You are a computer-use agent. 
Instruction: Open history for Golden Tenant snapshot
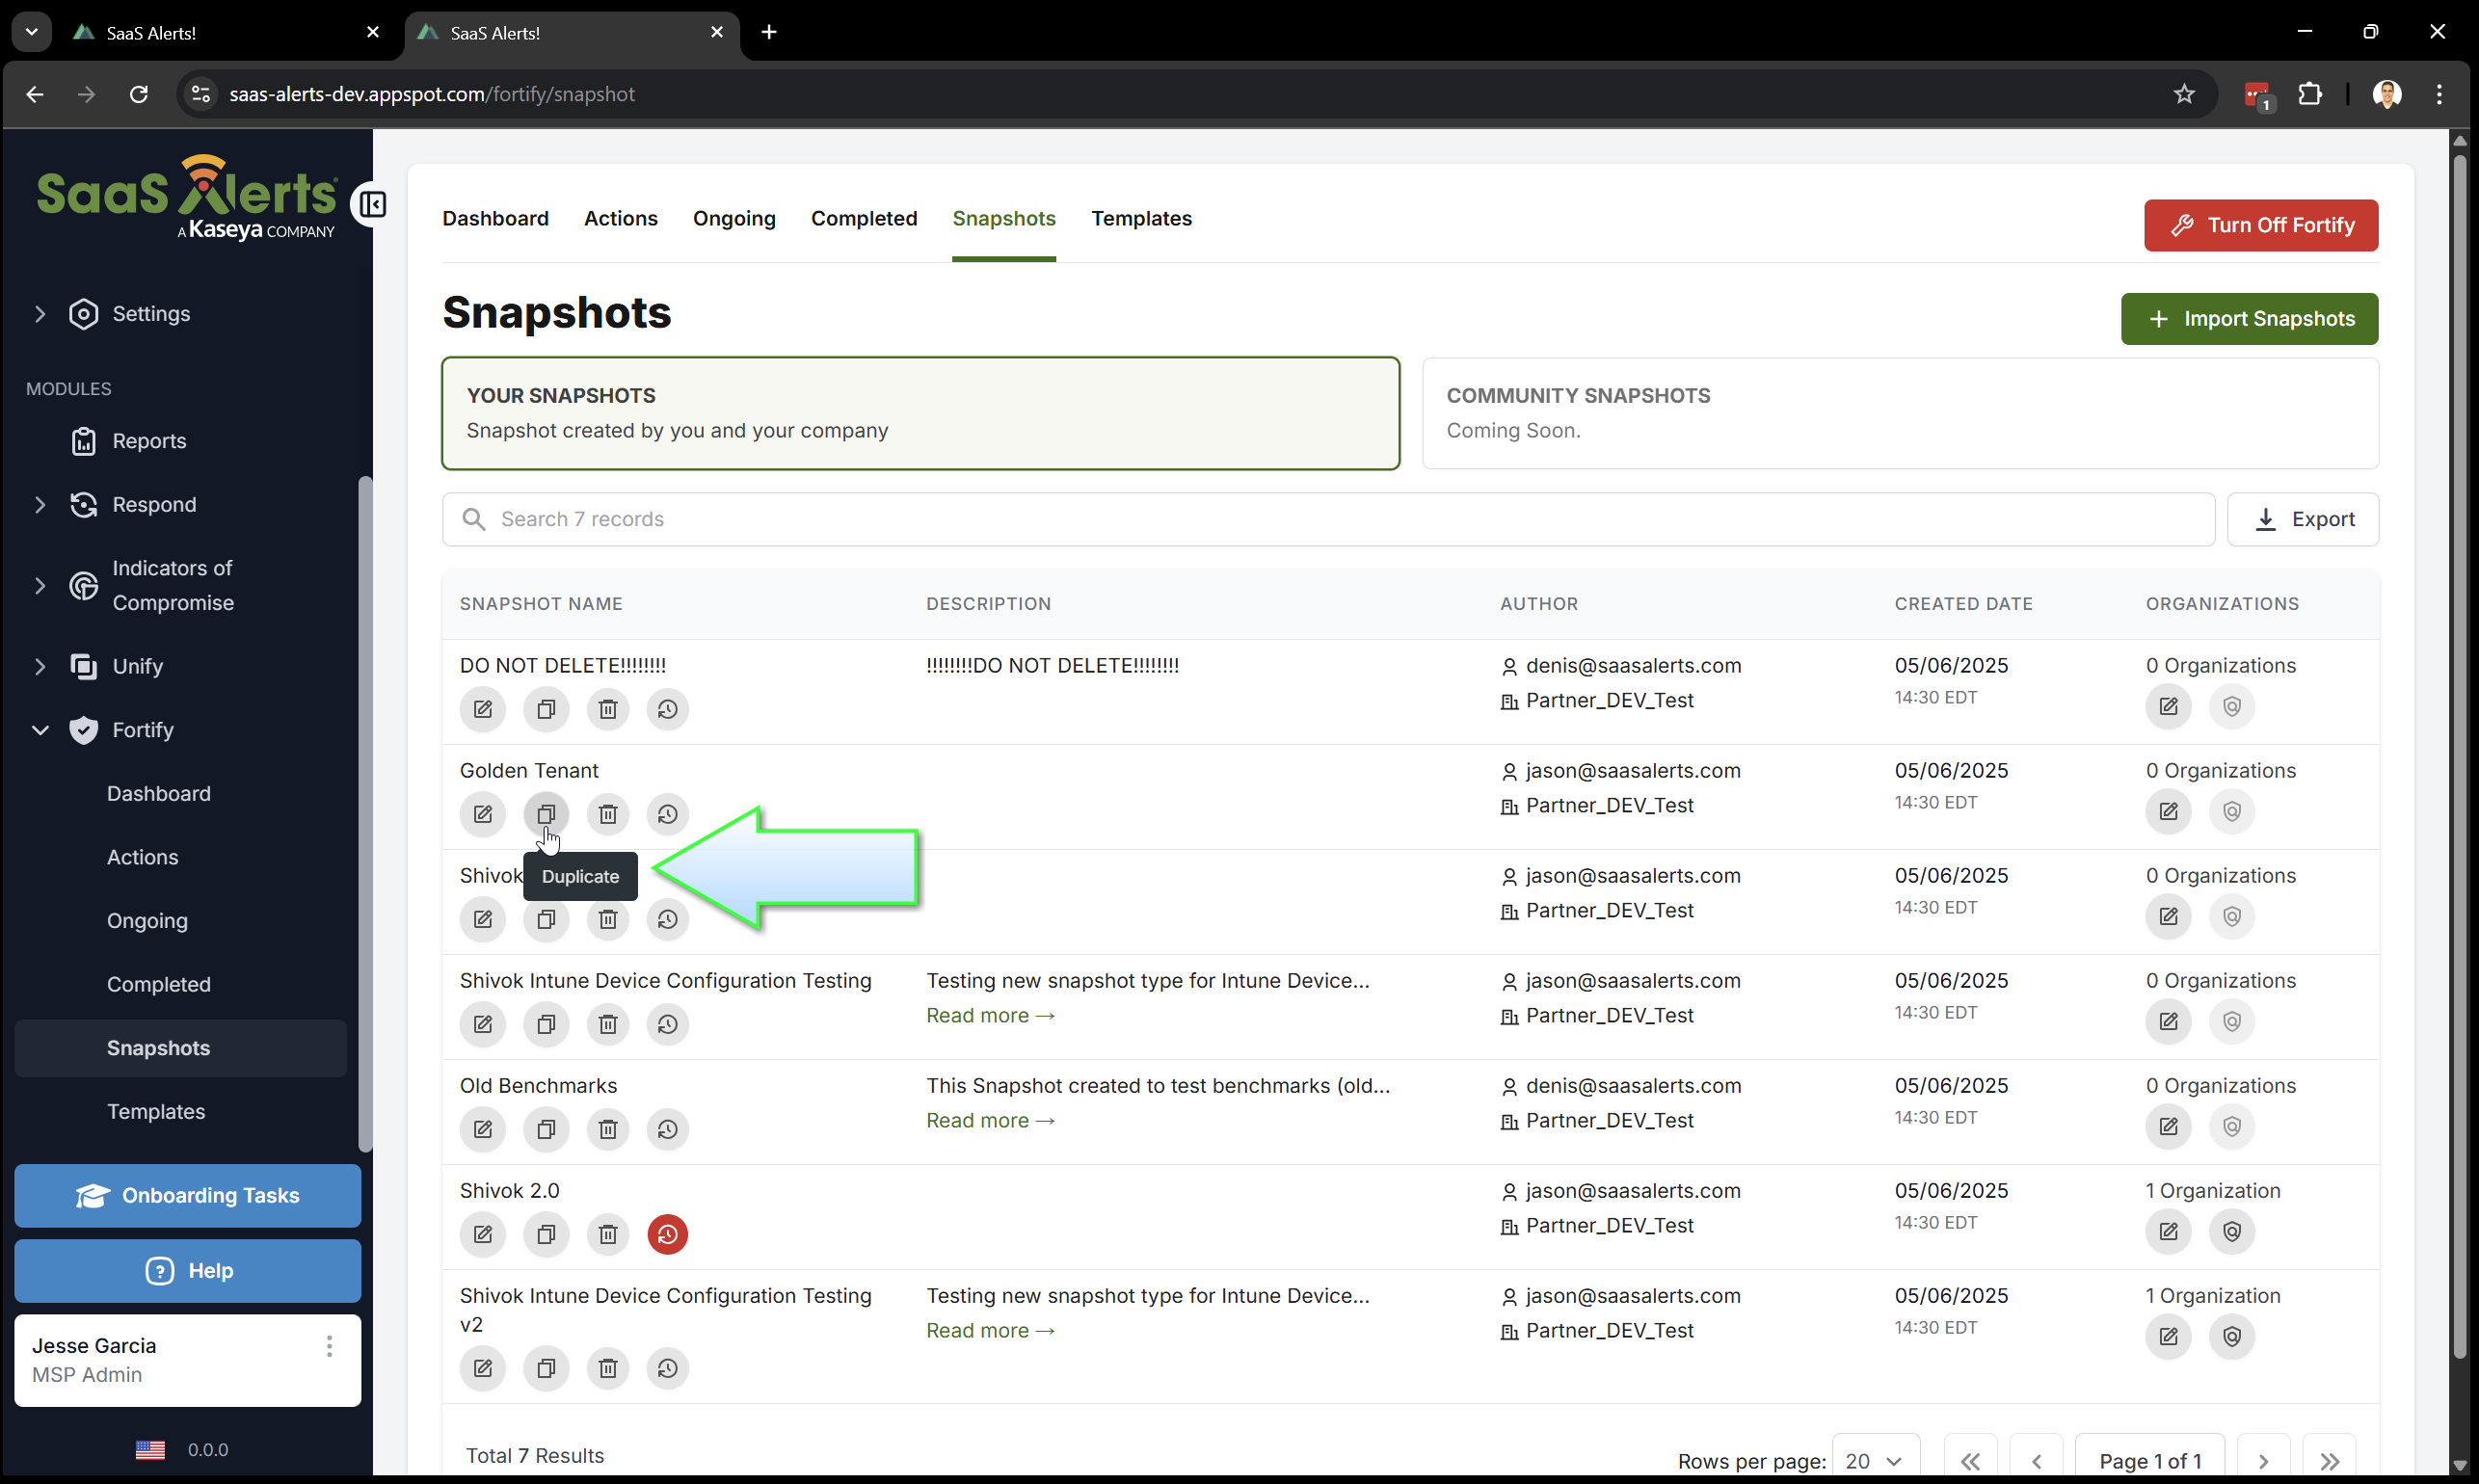point(667,814)
